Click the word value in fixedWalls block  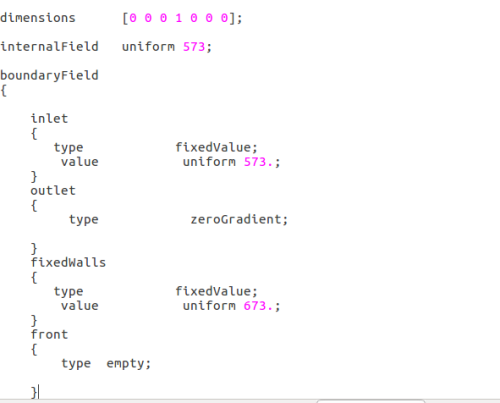point(80,306)
